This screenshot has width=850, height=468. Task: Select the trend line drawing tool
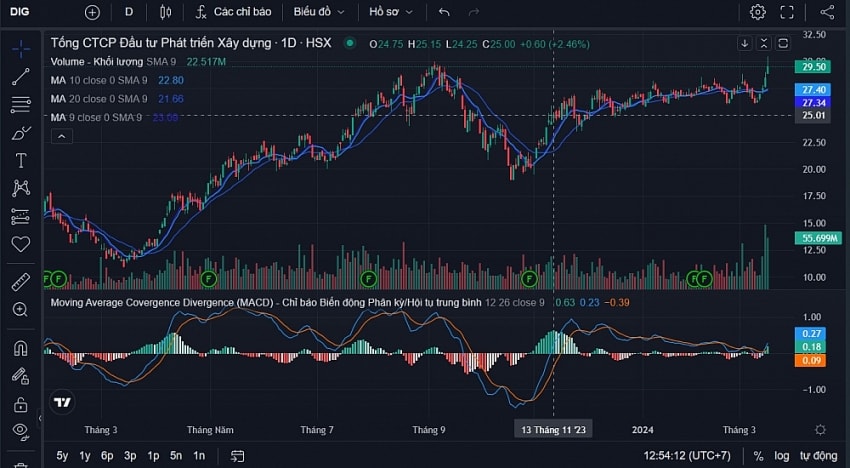click(x=21, y=77)
